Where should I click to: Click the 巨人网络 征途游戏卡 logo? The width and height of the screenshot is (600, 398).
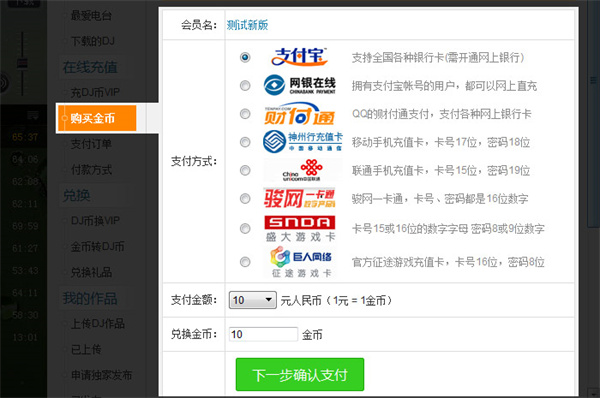tap(300, 262)
